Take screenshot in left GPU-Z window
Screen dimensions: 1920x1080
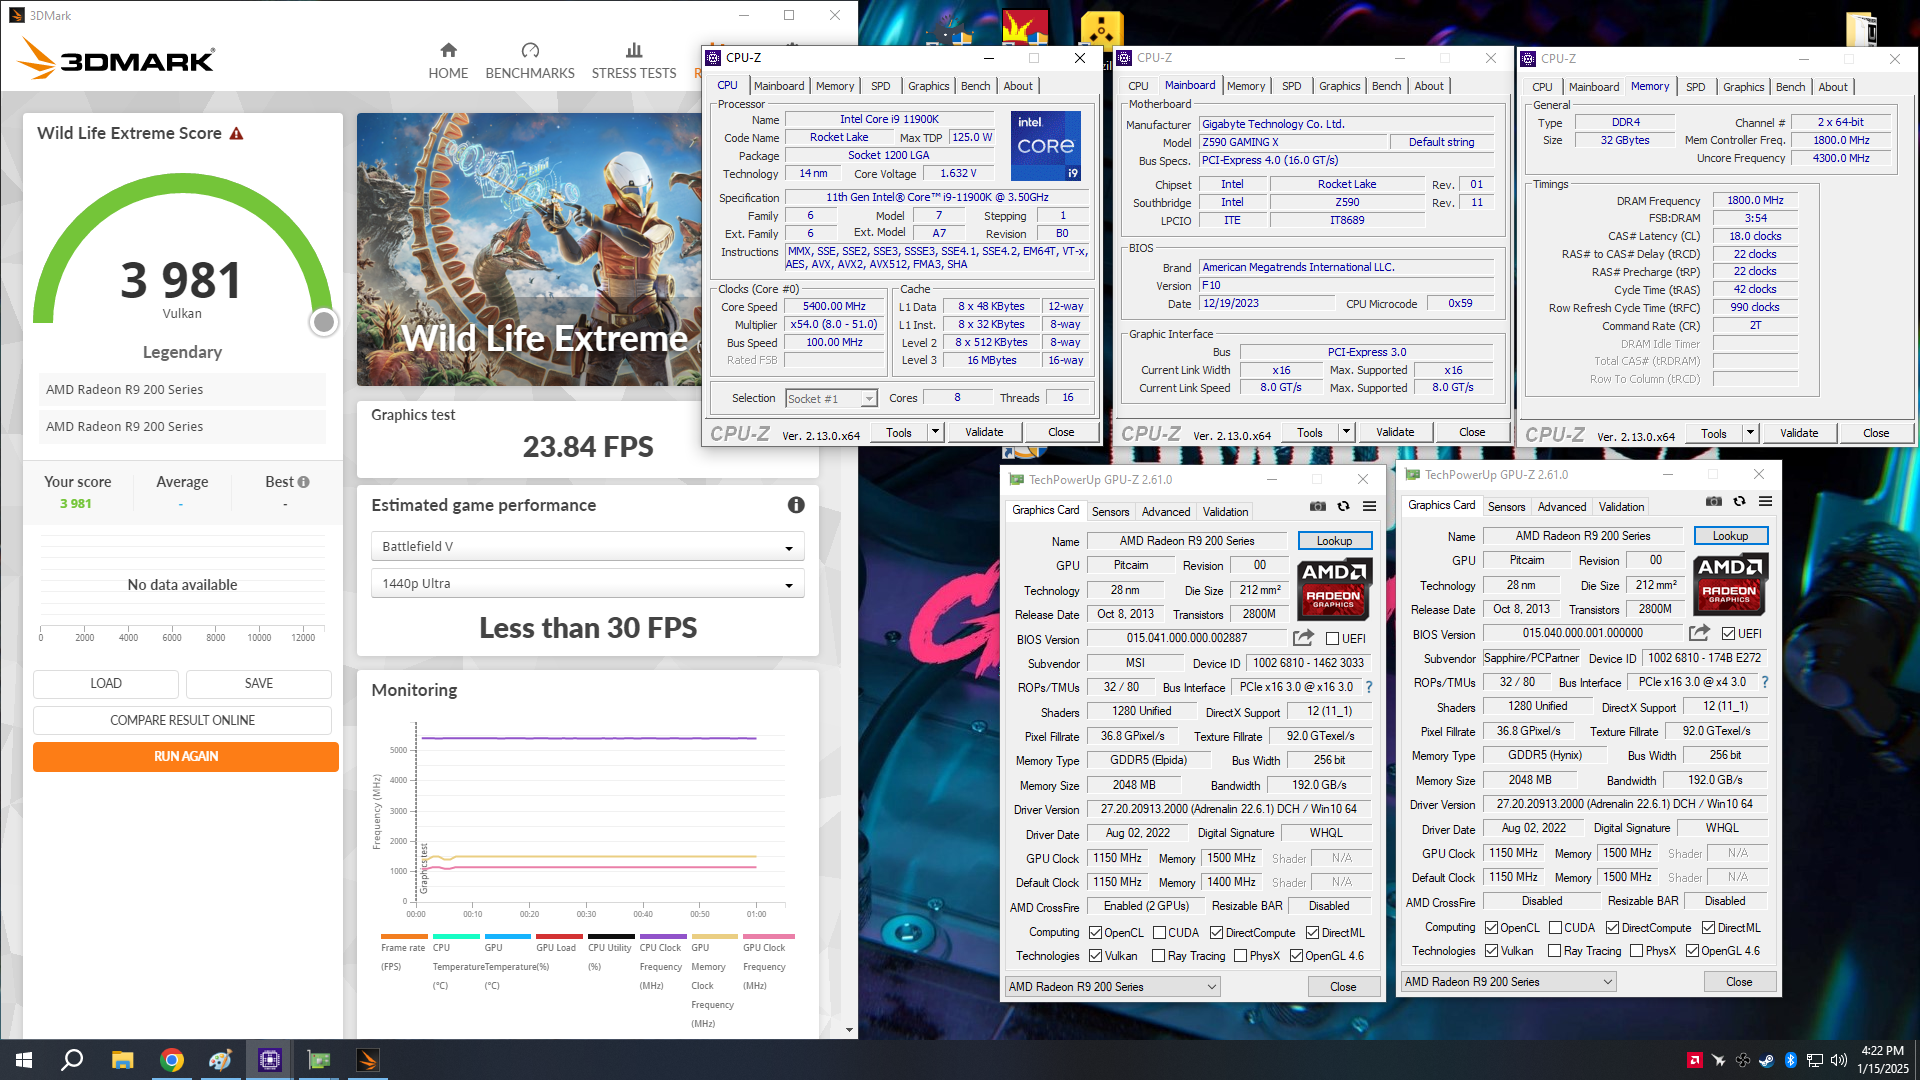(1318, 507)
